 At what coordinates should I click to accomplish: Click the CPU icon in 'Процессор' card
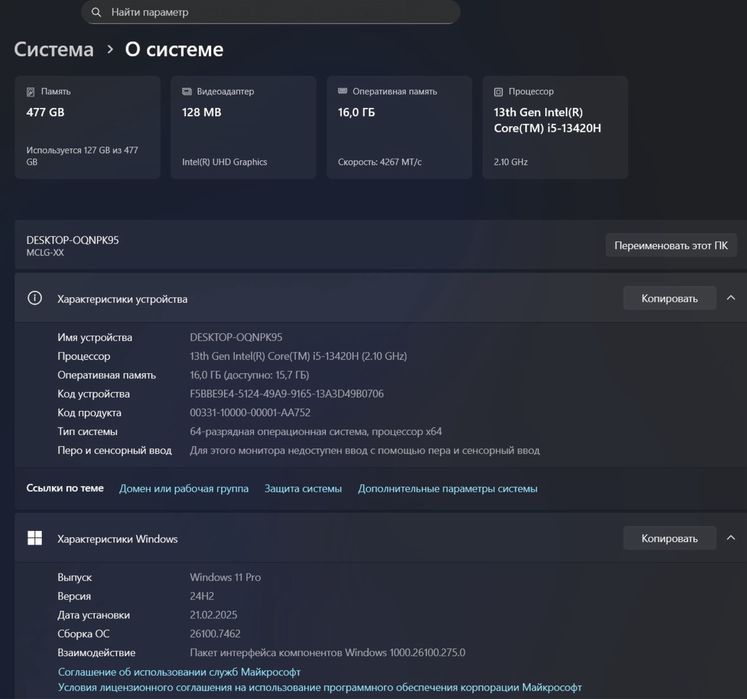(498, 92)
